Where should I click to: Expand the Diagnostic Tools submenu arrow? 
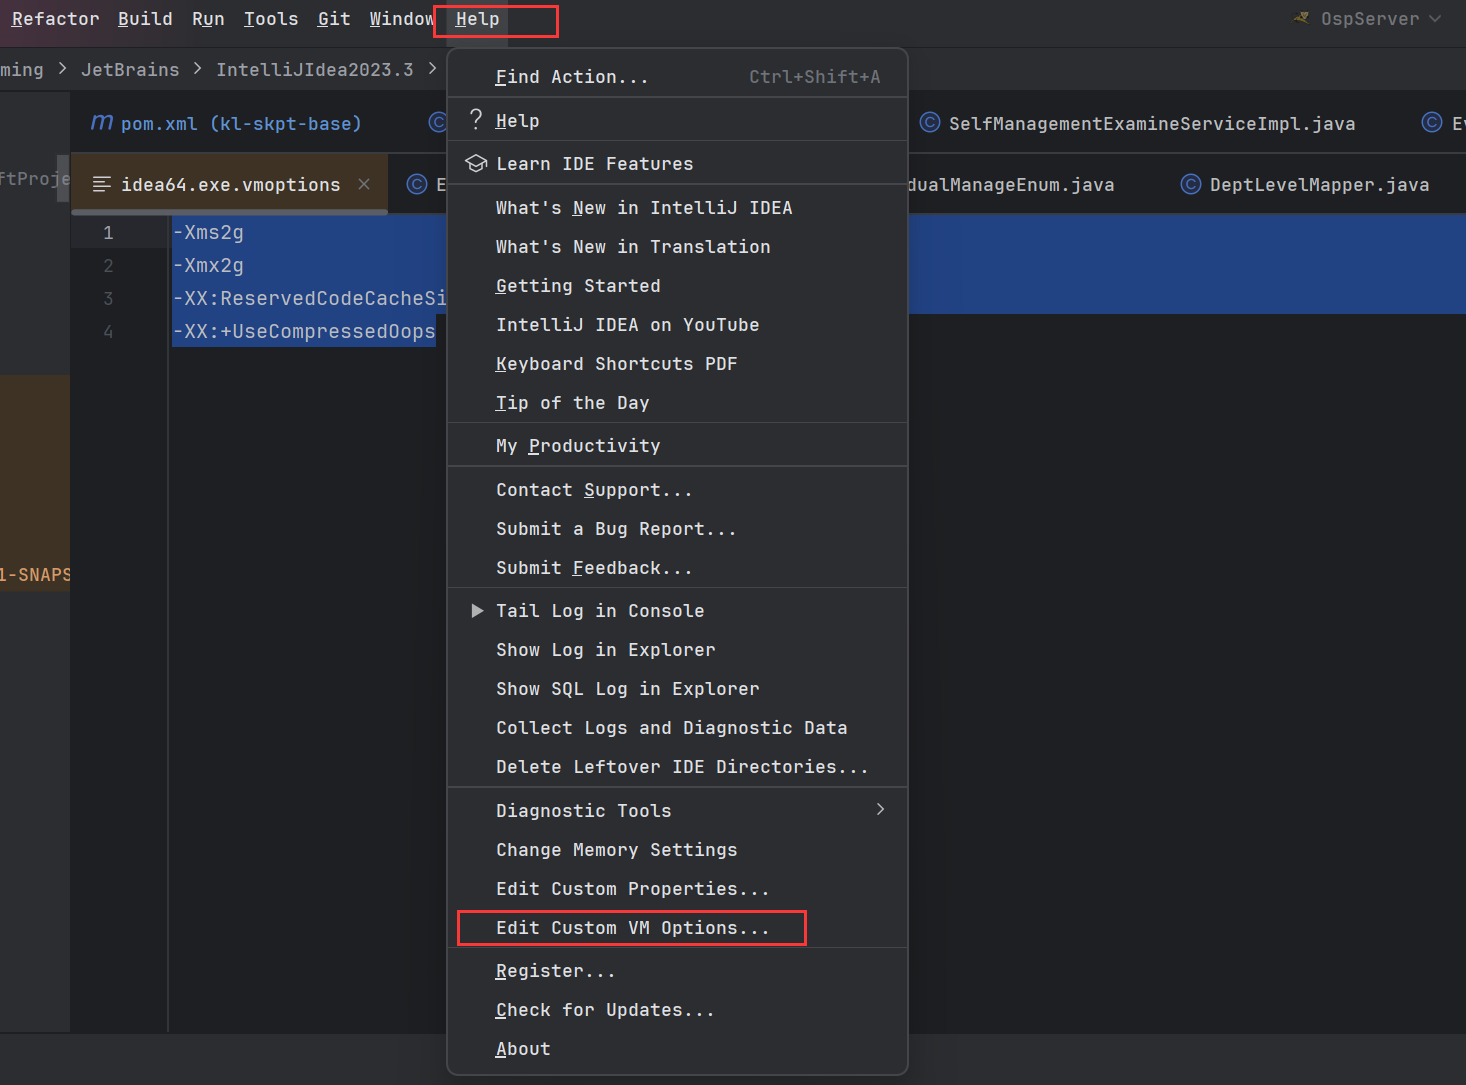(x=880, y=810)
